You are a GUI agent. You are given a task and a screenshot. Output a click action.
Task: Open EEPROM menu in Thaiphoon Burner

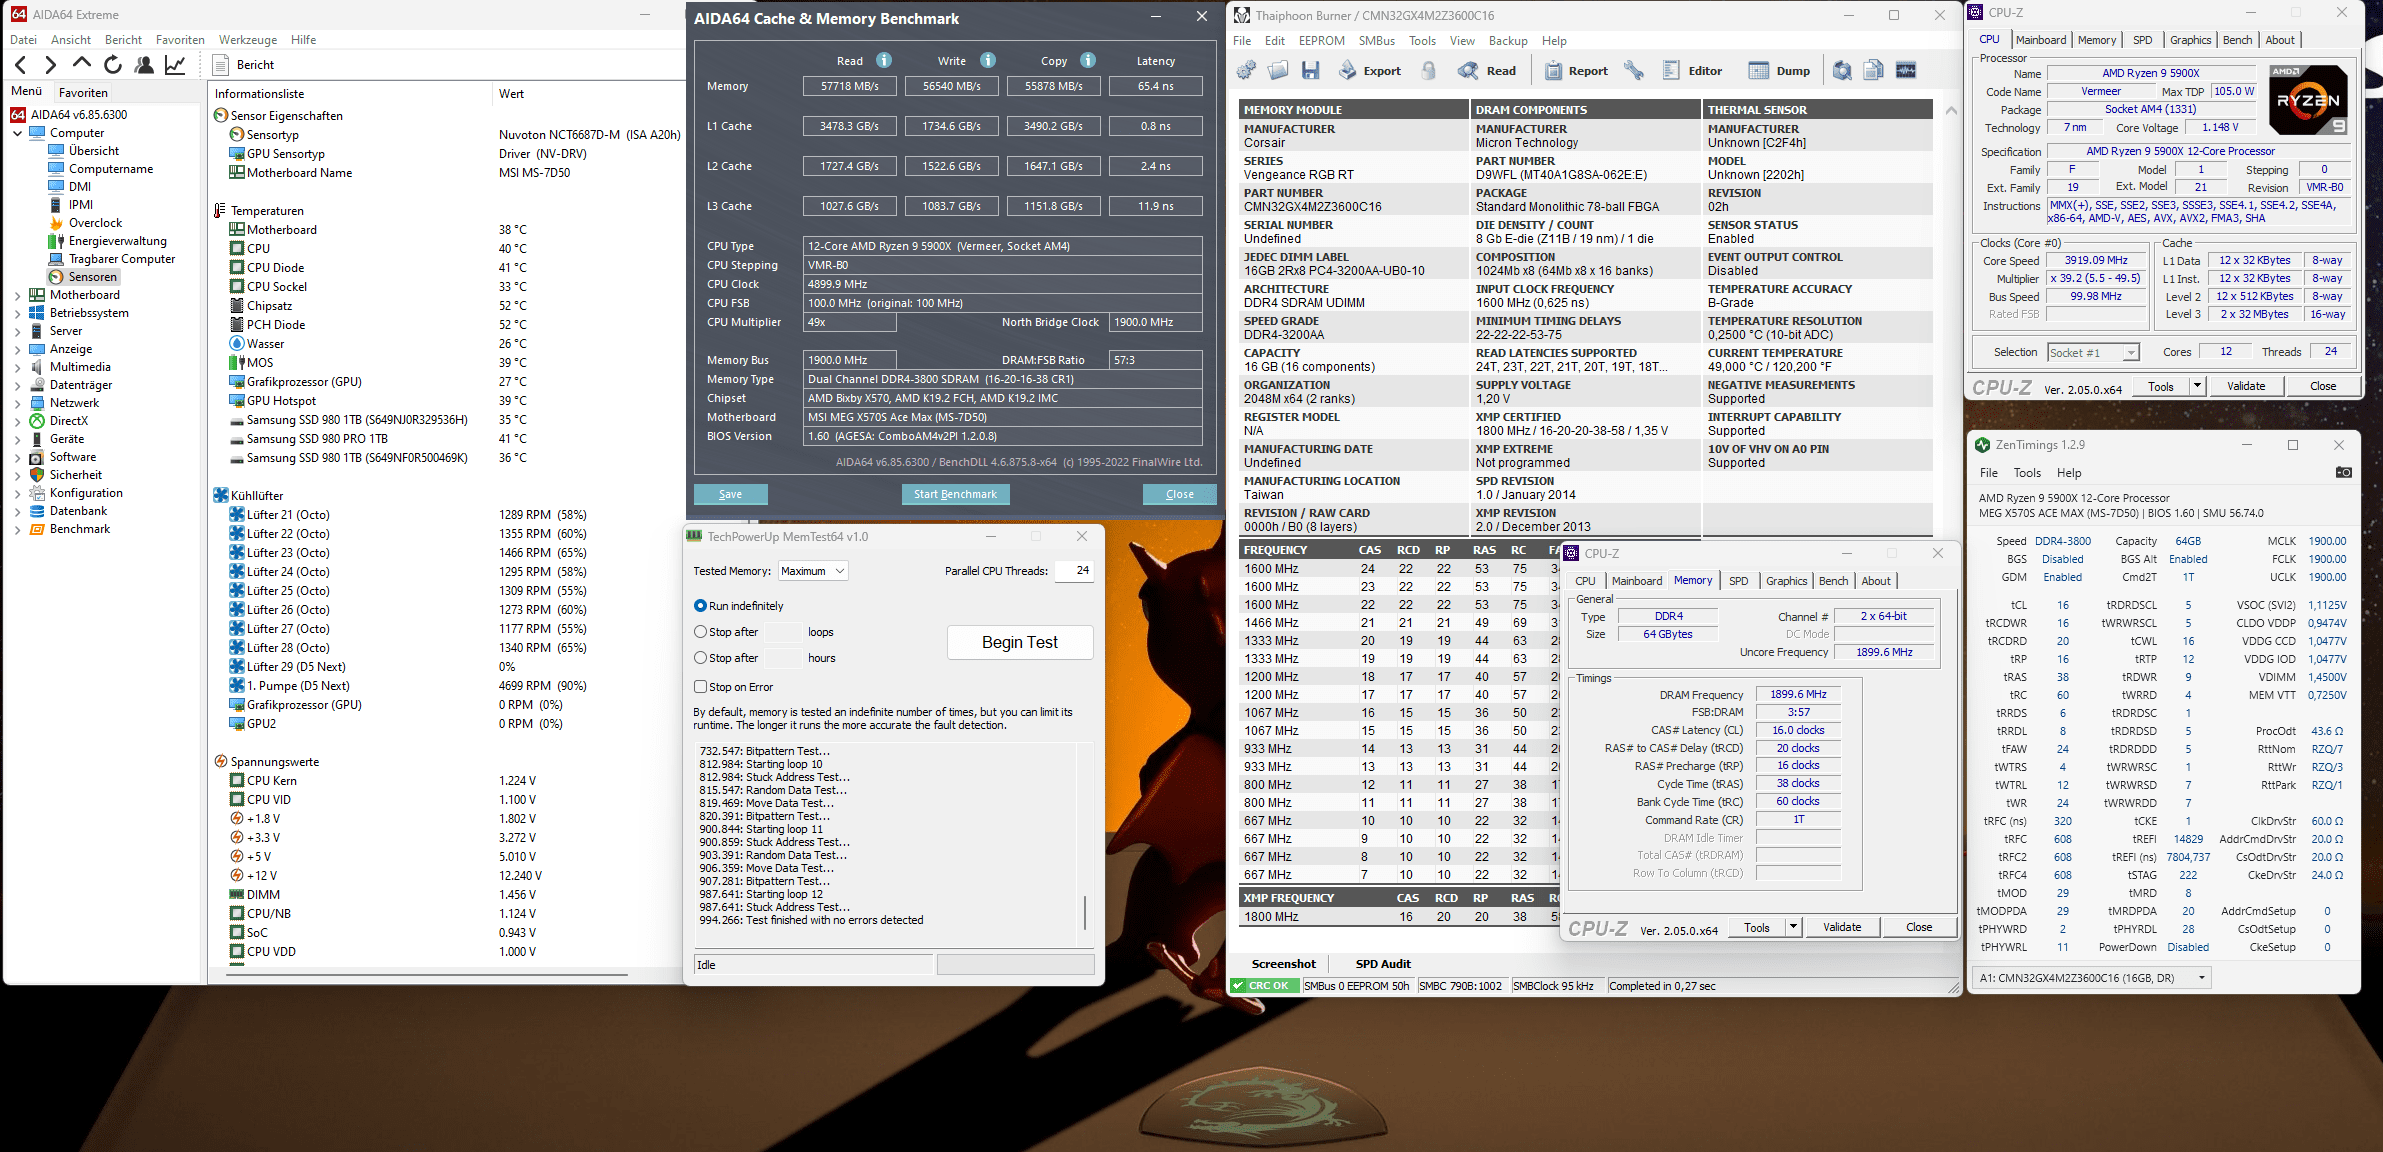[1321, 41]
